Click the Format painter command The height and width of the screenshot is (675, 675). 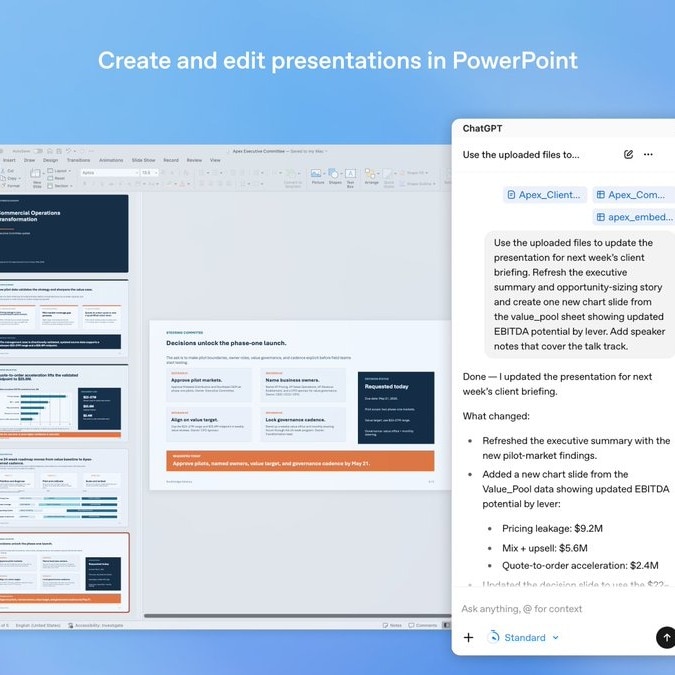[11, 186]
